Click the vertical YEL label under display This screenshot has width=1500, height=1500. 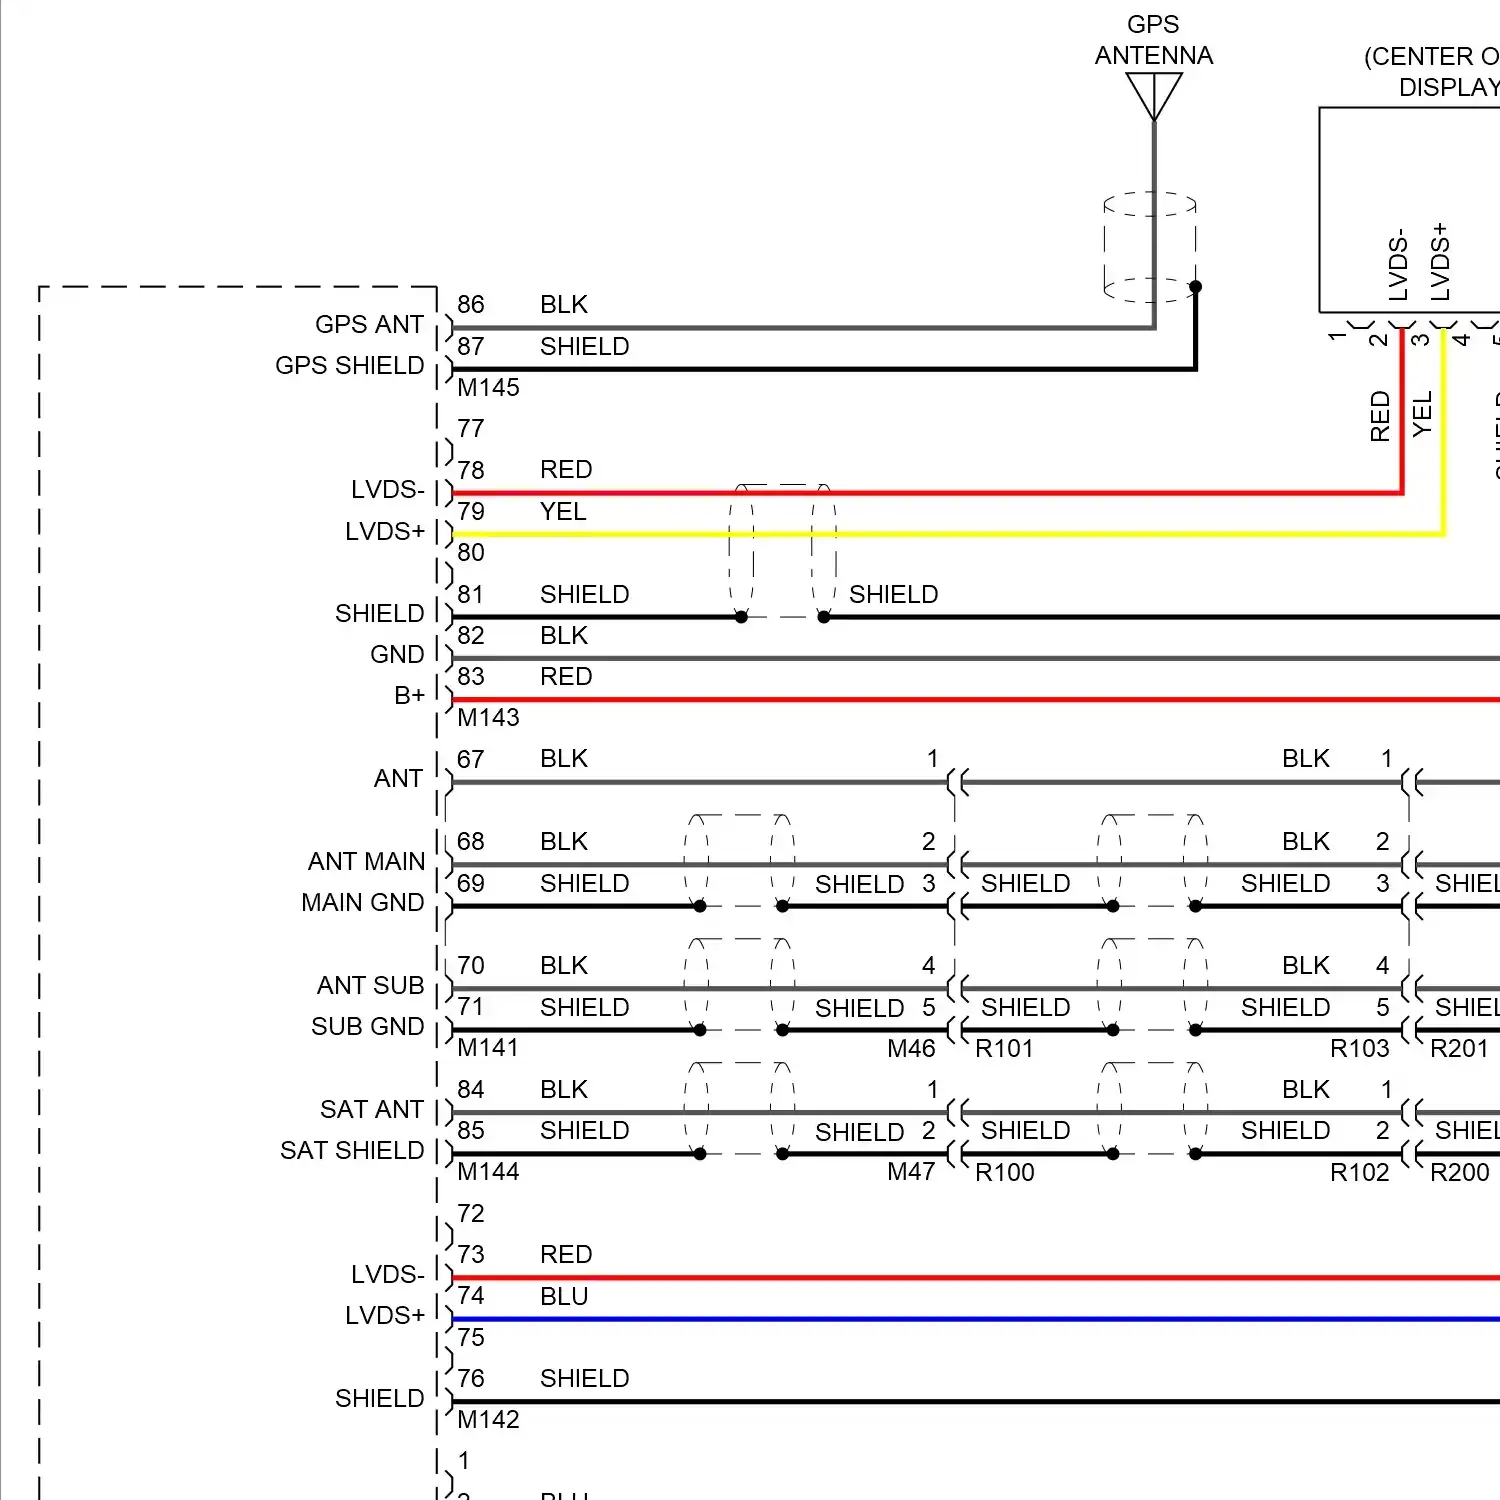[x=1422, y=414]
